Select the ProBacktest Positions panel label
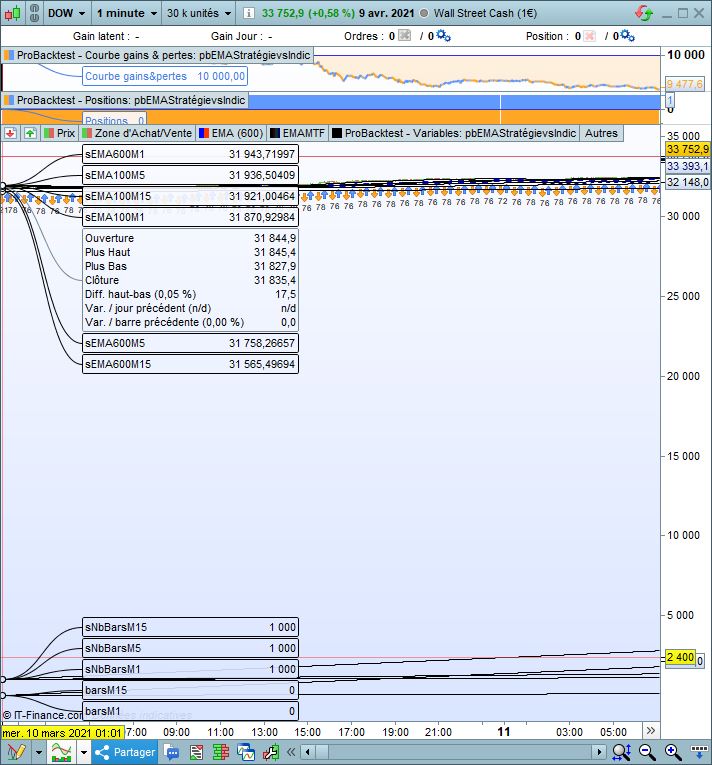The image size is (712, 765). (125, 100)
